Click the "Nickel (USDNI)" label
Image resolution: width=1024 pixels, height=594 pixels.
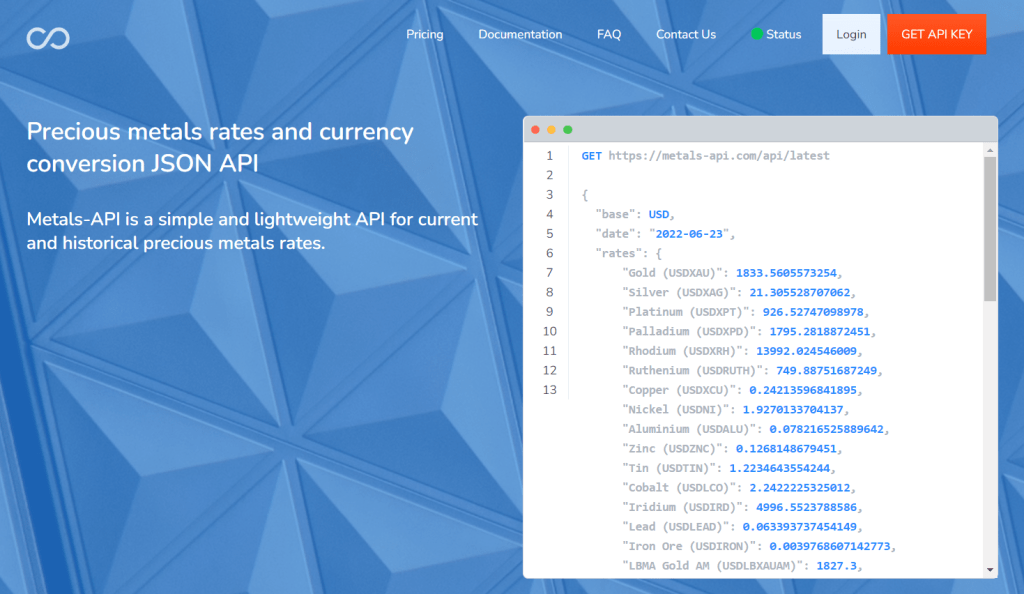(676, 410)
